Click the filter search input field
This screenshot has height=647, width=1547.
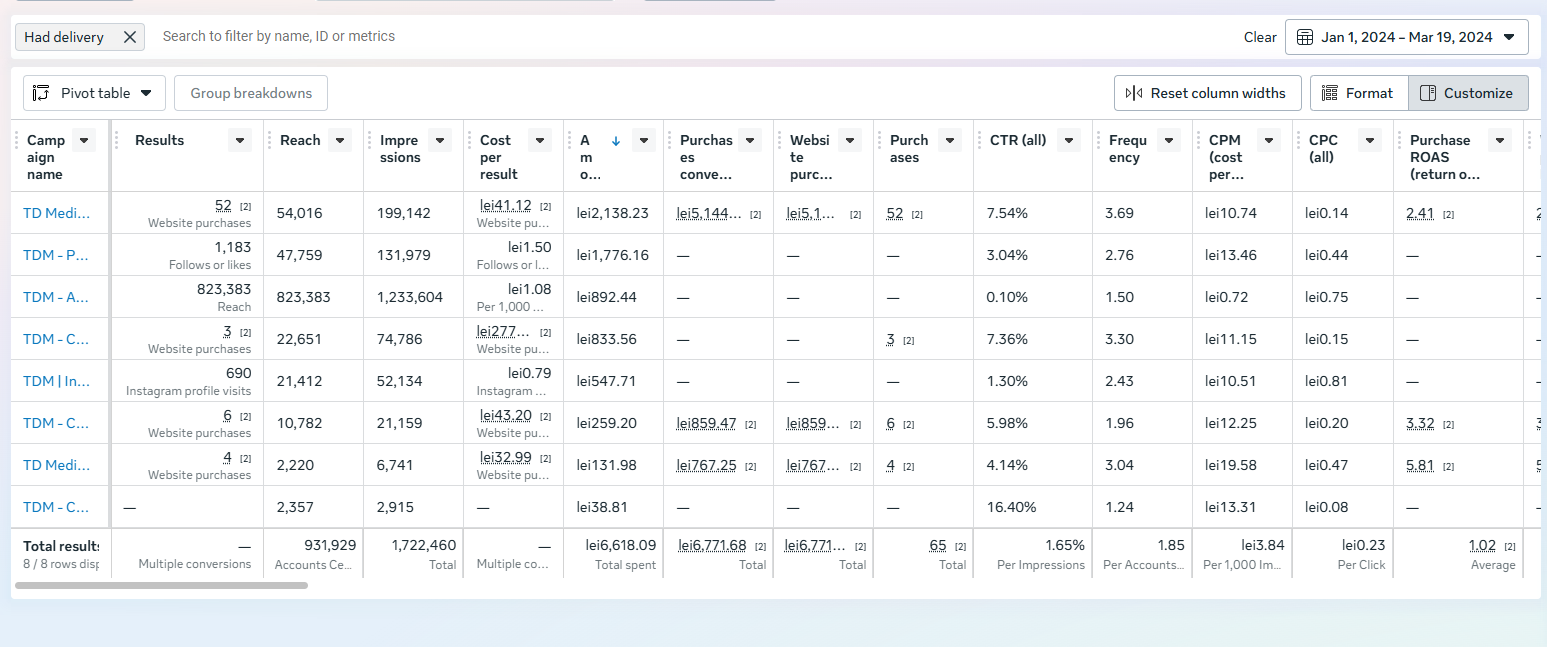(690, 36)
